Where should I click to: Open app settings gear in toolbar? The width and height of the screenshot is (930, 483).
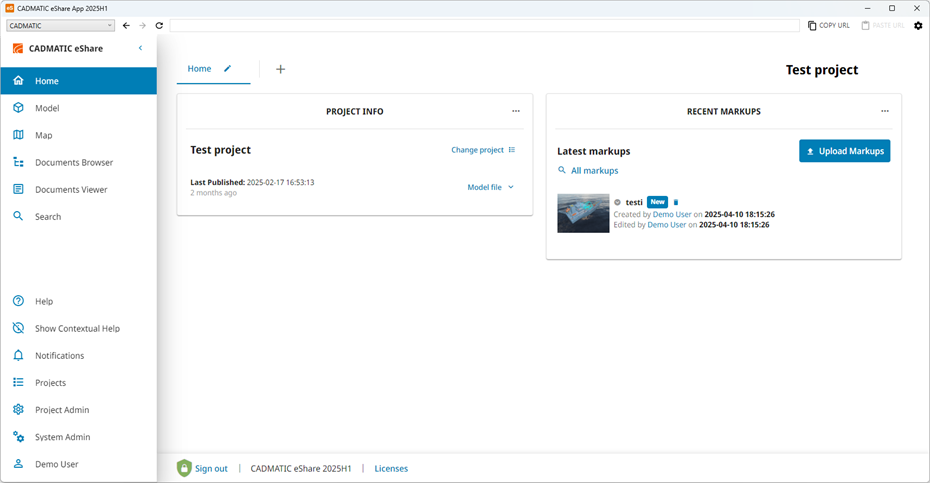[x=918, y=26]
